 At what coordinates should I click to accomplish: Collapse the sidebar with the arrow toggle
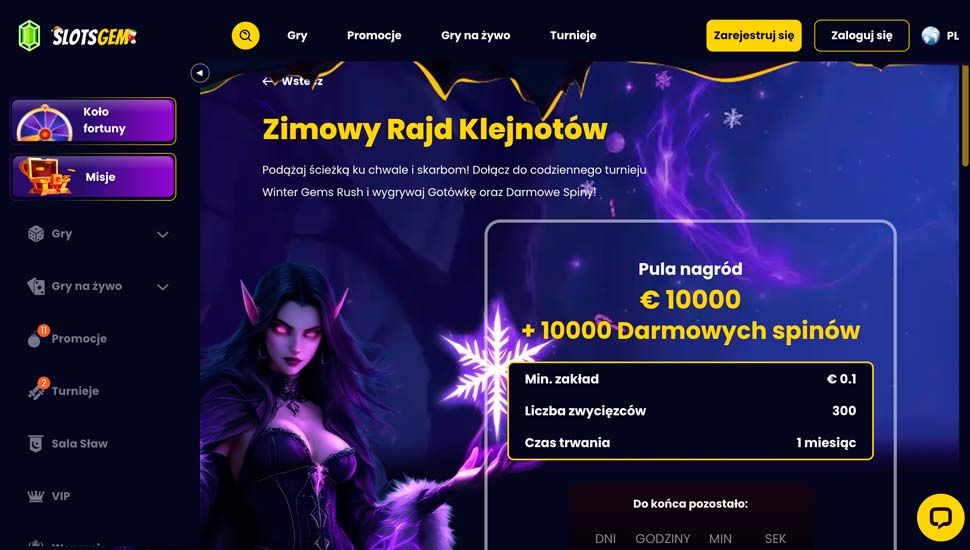[200, 73]
